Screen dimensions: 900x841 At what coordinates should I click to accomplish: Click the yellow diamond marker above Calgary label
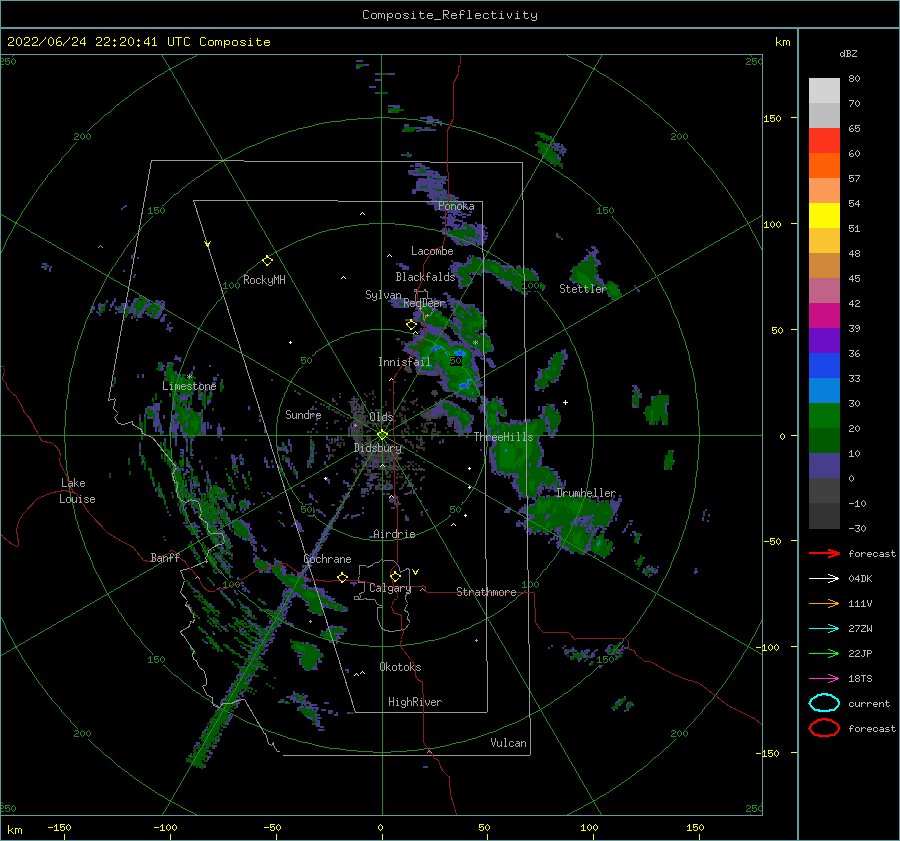coord(395,576)
